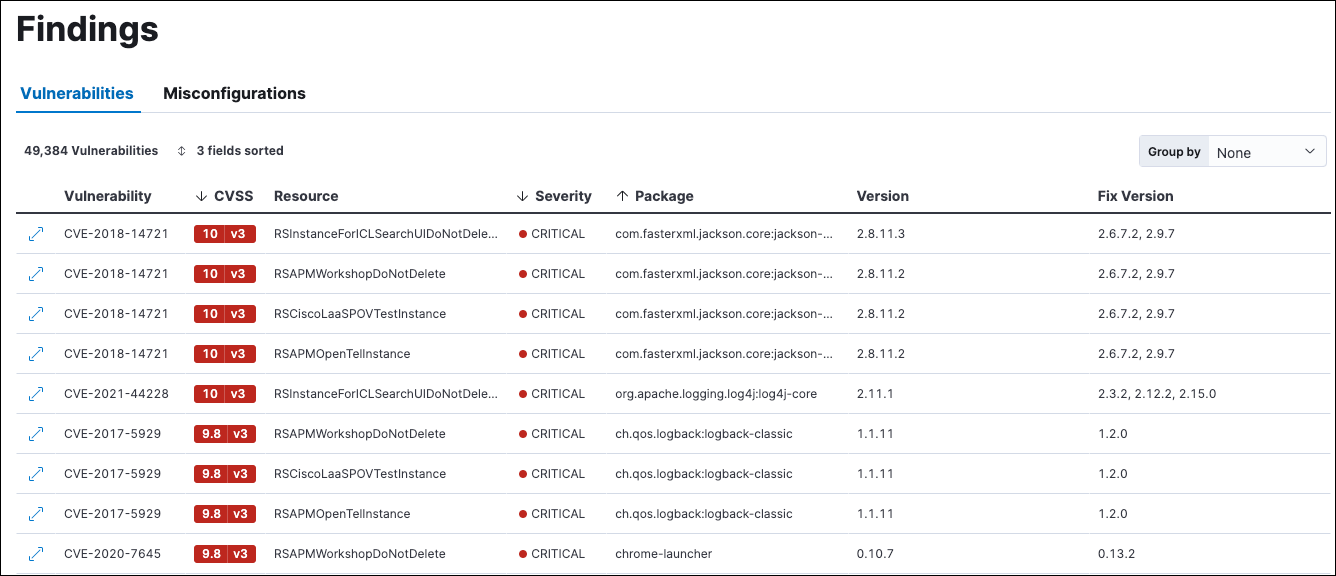The image size is (1336, 576).
Task: Click the "10 v3" CVSS badge in the top row
Action: 224,233
